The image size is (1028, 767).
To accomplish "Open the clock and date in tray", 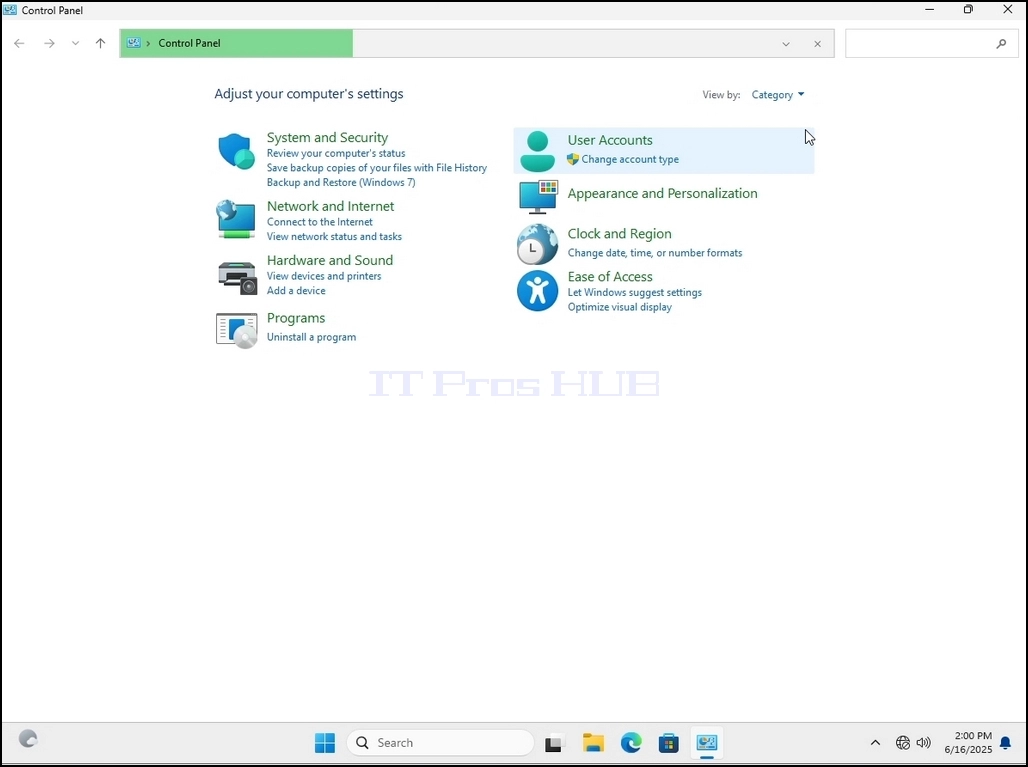I will 968,743.
